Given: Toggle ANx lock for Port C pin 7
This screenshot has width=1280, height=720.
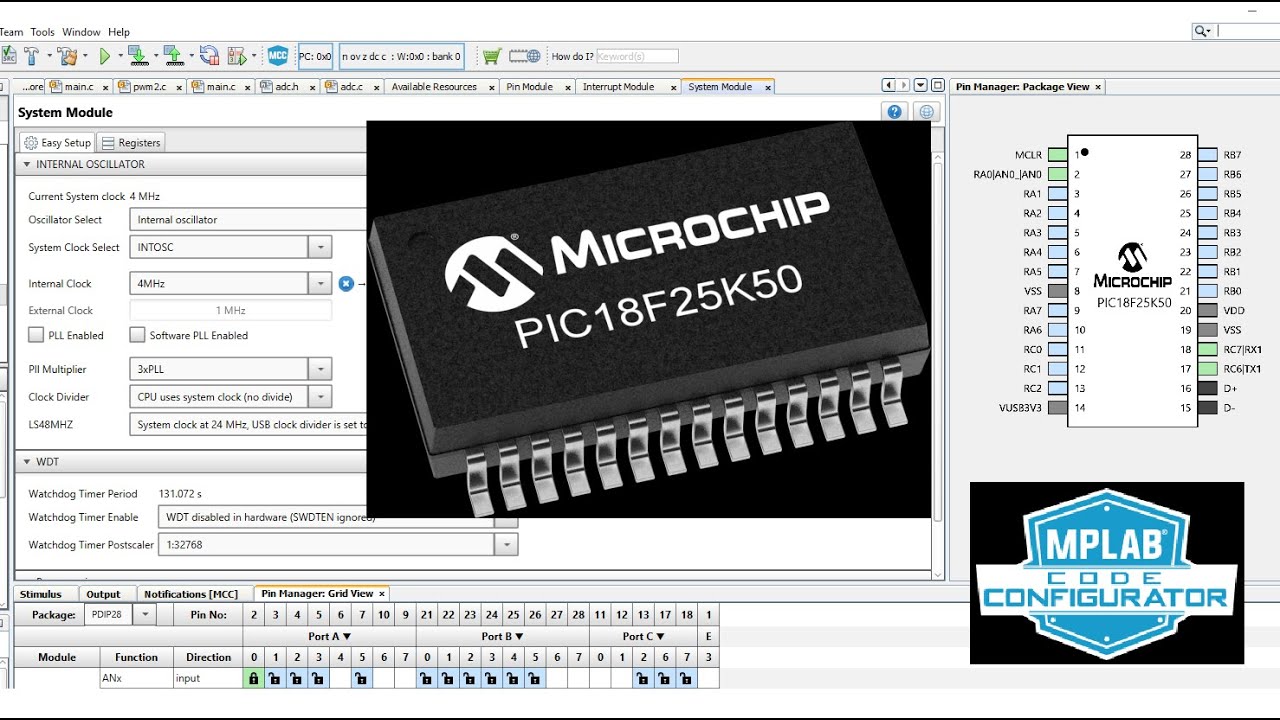Looking at the screenshot, I should point(686,678).
